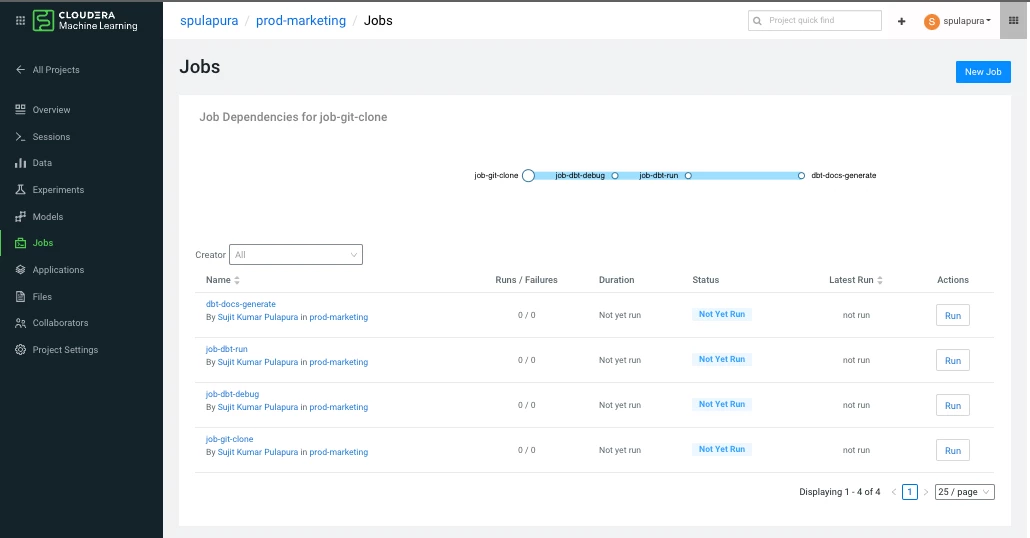Image resolution: width=1030 pixels, height=538 pixels.
Task: Click the Overview sidebar icon
Action: 20,109
